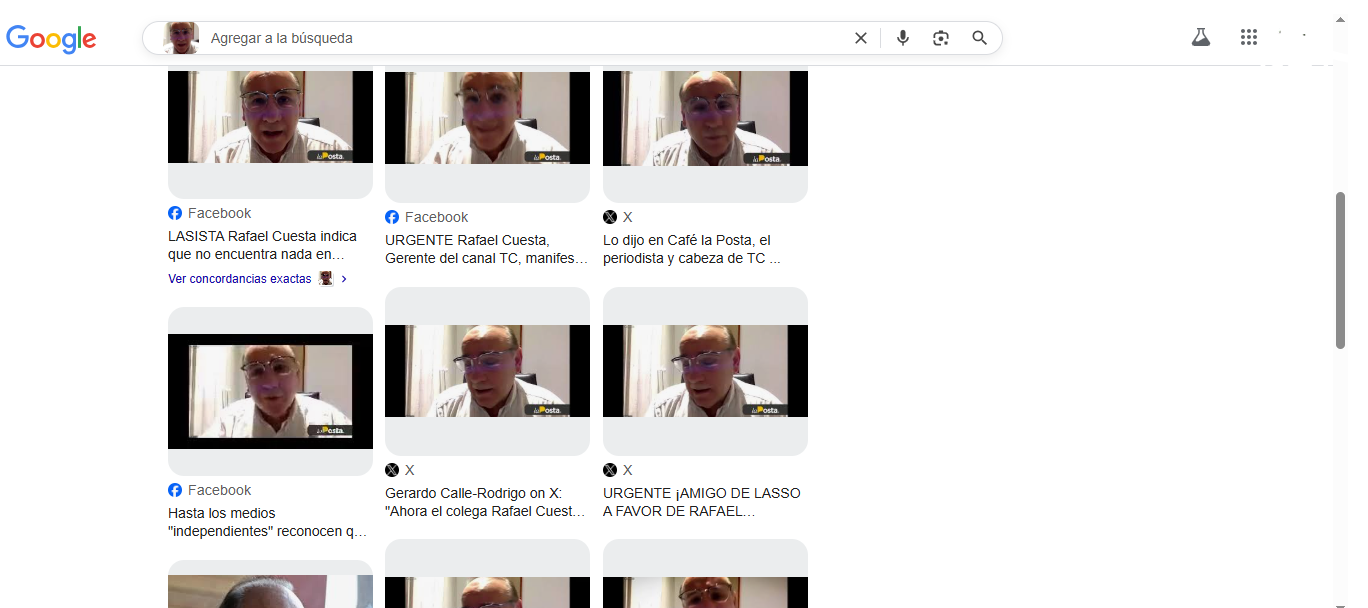Viewport: 1368px width, 608px height.
Task: Open 'Ver concordancias exactas' link
Action: coord(240,279)
